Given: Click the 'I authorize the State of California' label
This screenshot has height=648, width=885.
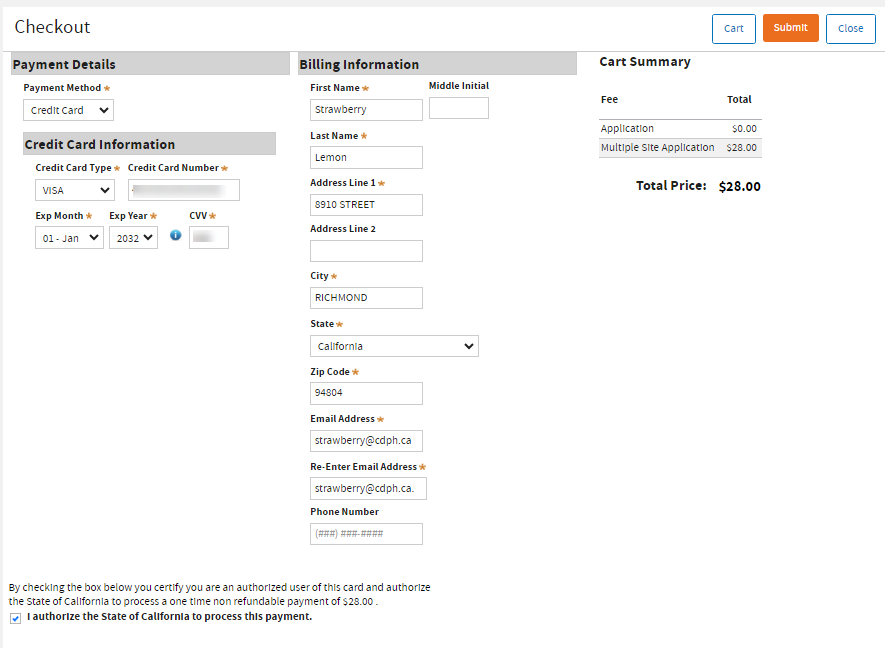Looking at the screenshot, I should pyautogui.click(x=169, y=616).
